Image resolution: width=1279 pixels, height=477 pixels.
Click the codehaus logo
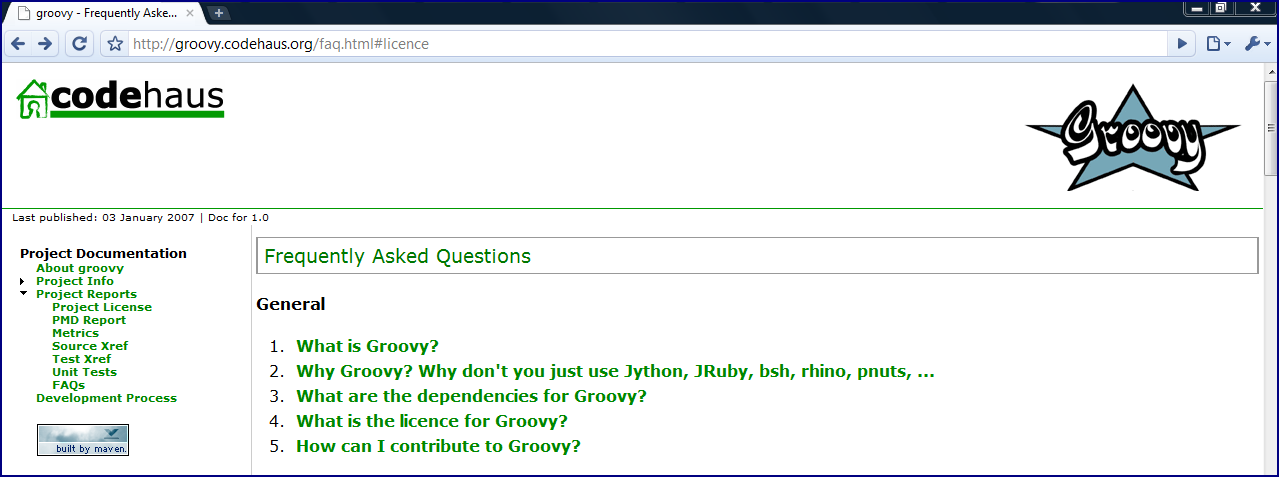pos(120,99)
